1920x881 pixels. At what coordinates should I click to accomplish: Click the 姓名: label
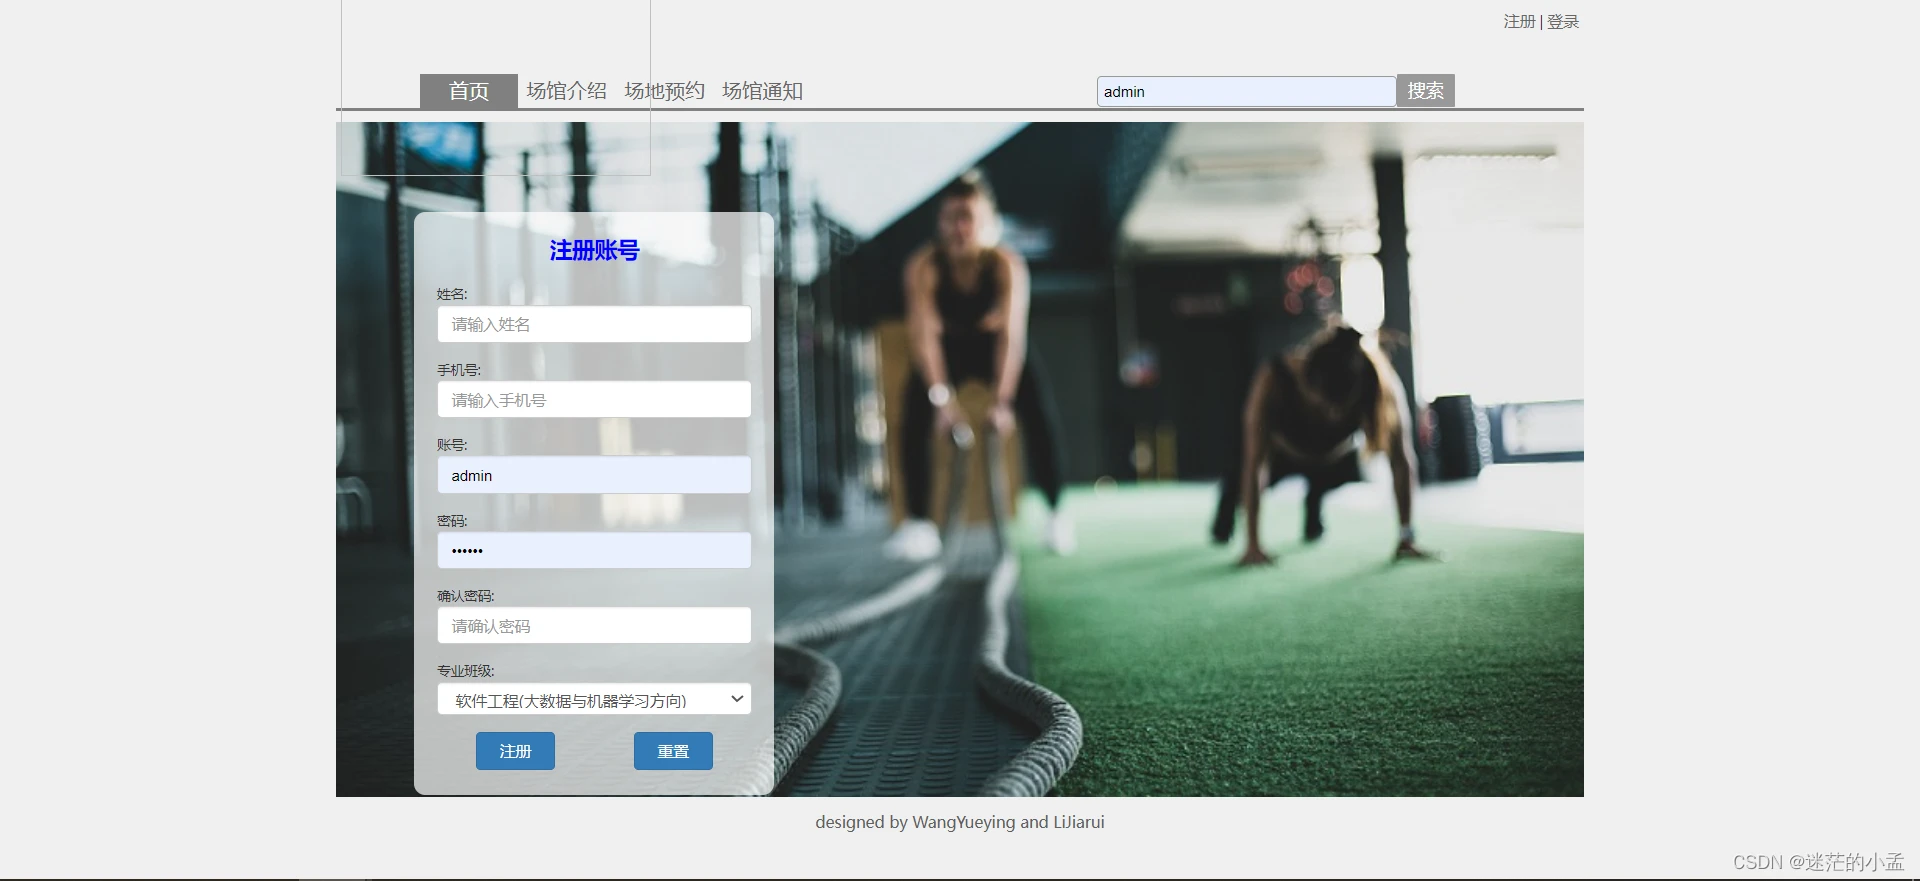(x=452, y=294)
